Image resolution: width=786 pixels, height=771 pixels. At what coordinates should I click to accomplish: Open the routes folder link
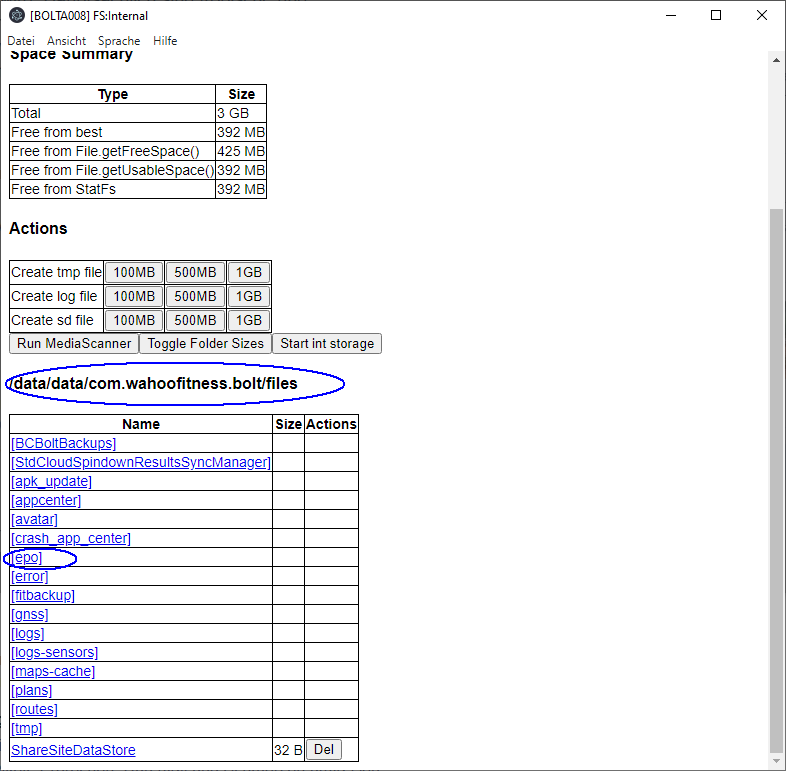tap(35, 709)
